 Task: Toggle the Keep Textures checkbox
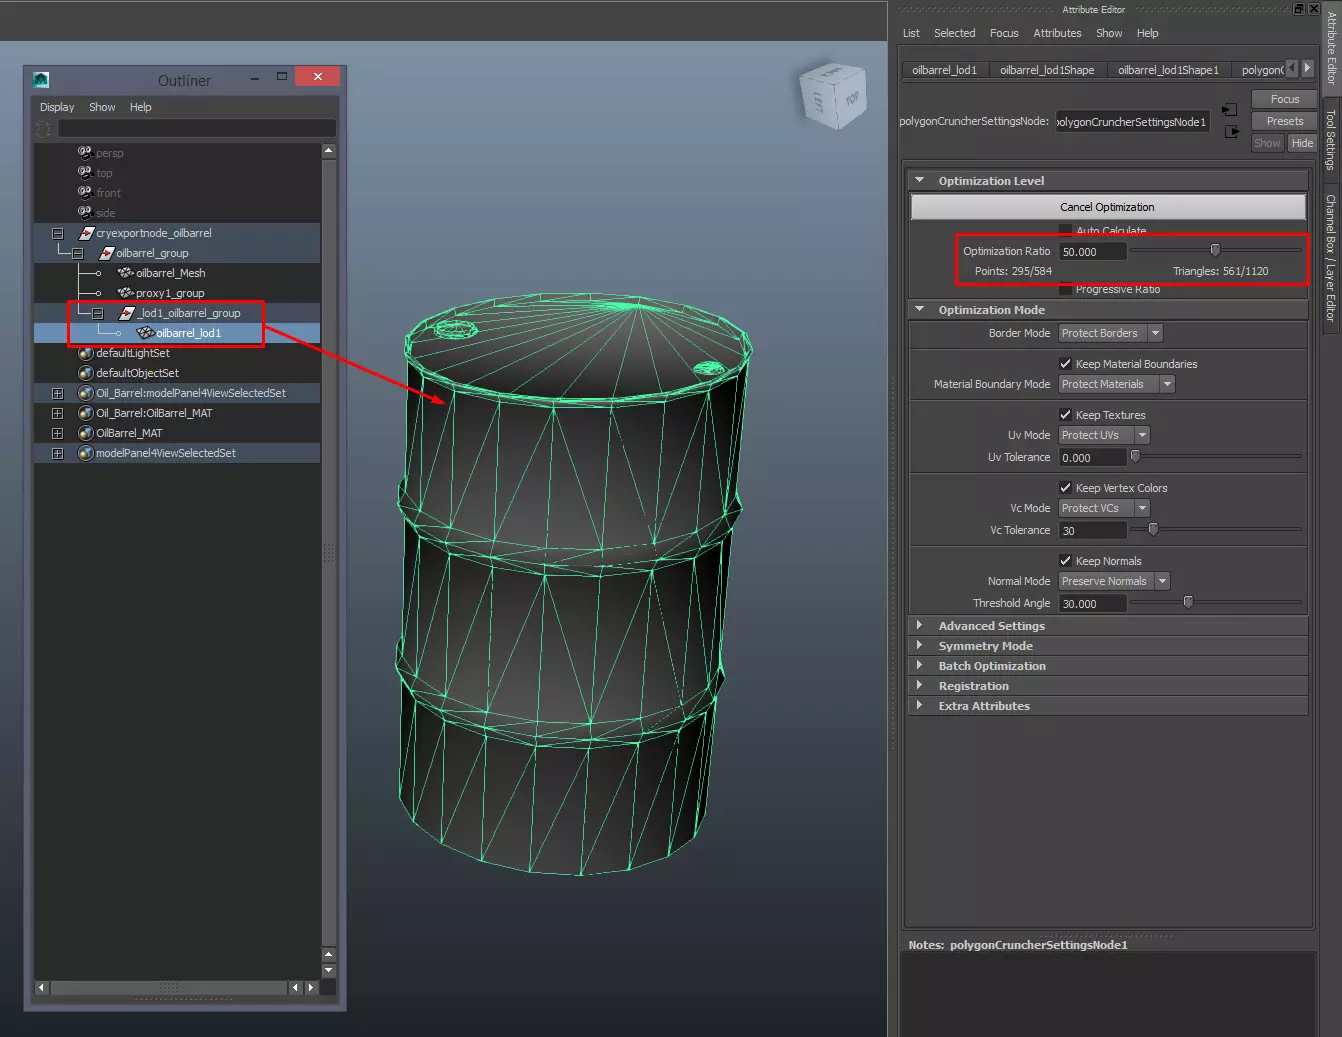pyautogui.click(x=1065, y=415)
